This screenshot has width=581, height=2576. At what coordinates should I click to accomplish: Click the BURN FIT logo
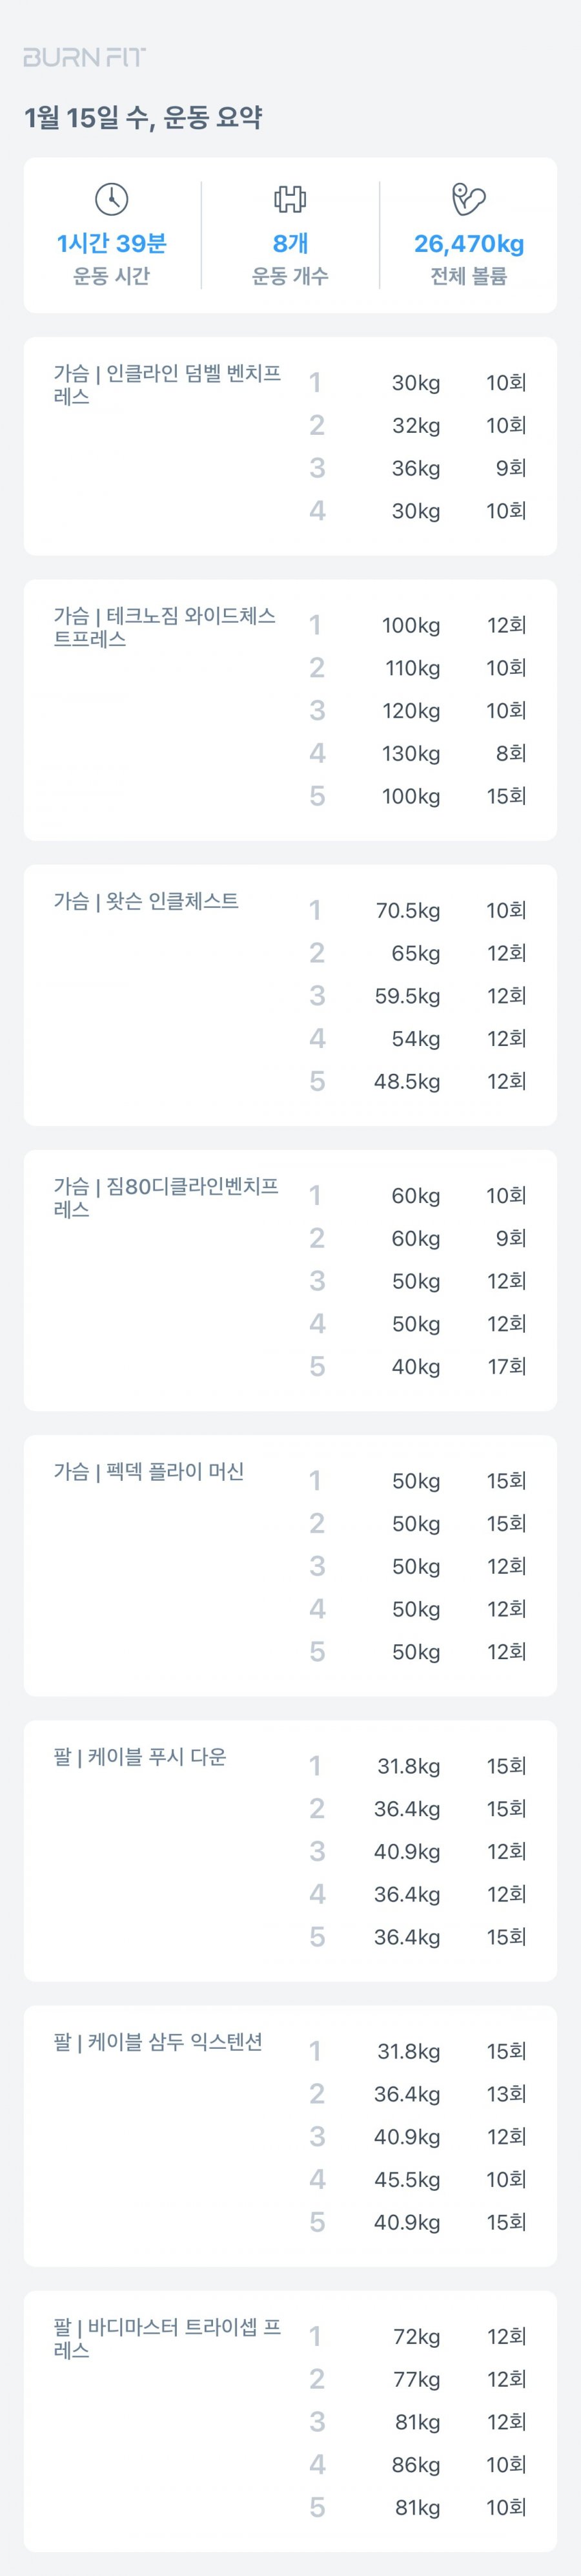[85, 58]
